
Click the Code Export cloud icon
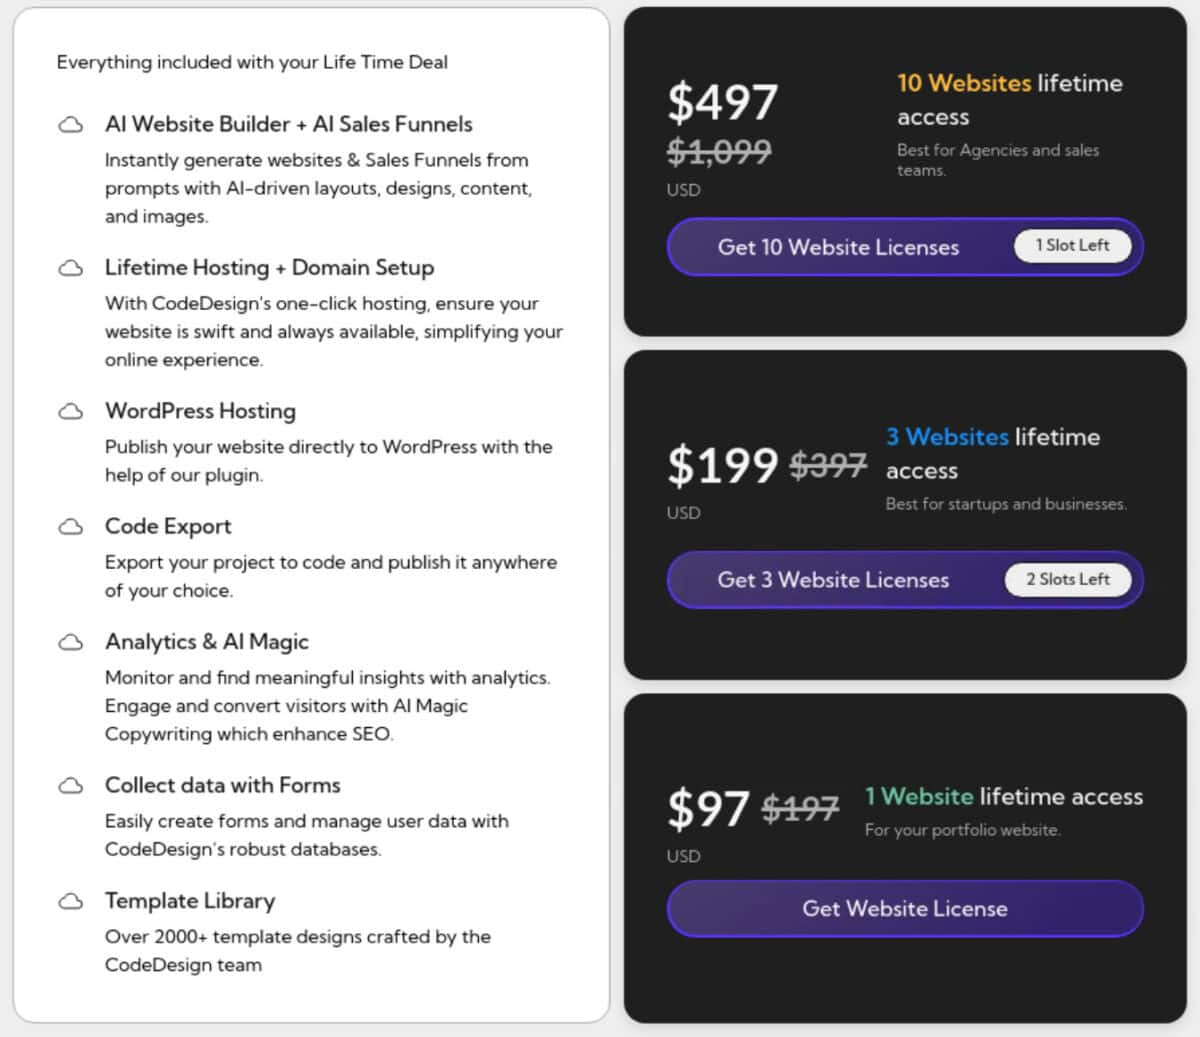(x=70, y=526)
